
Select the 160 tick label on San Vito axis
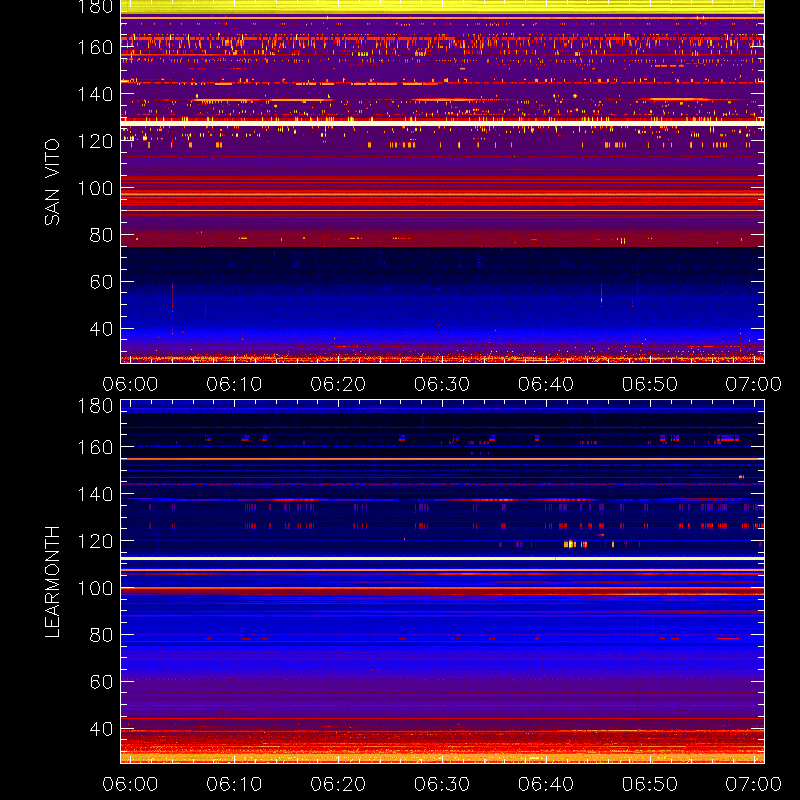pos(95,47)
